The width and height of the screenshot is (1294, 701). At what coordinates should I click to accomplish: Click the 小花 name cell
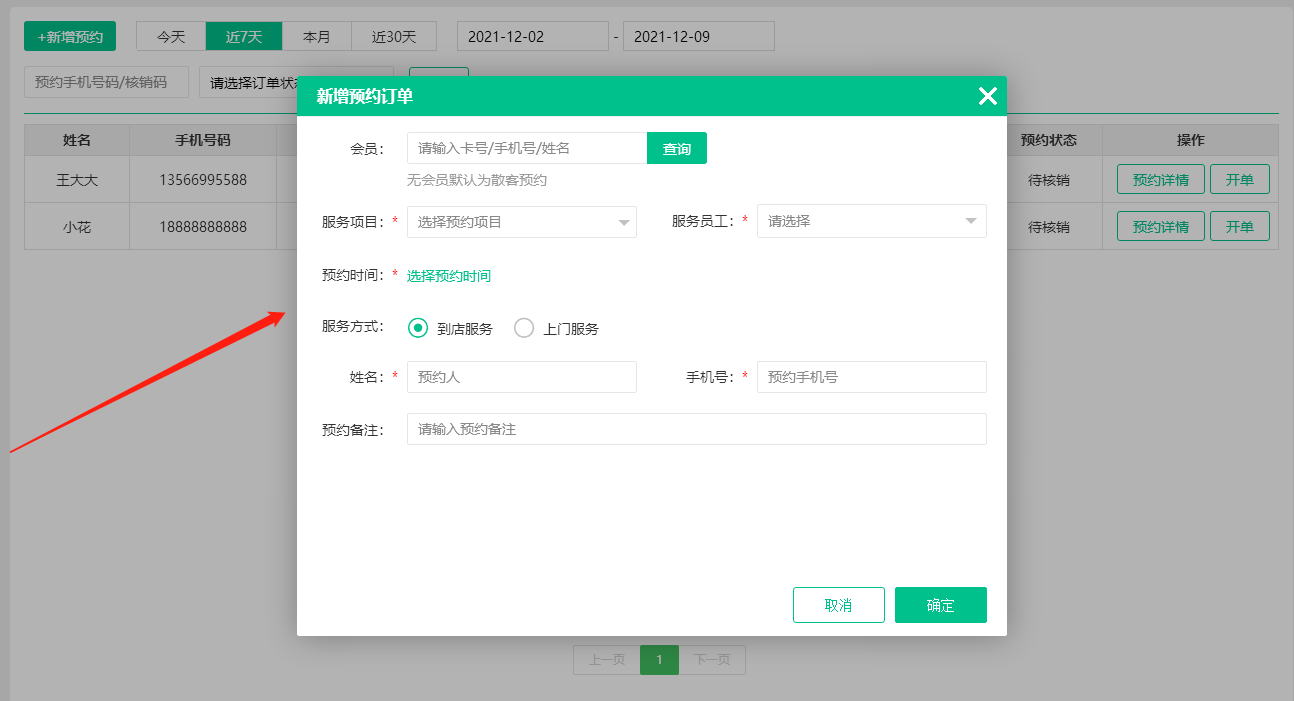pyautogui.click(x=77, y=227)
